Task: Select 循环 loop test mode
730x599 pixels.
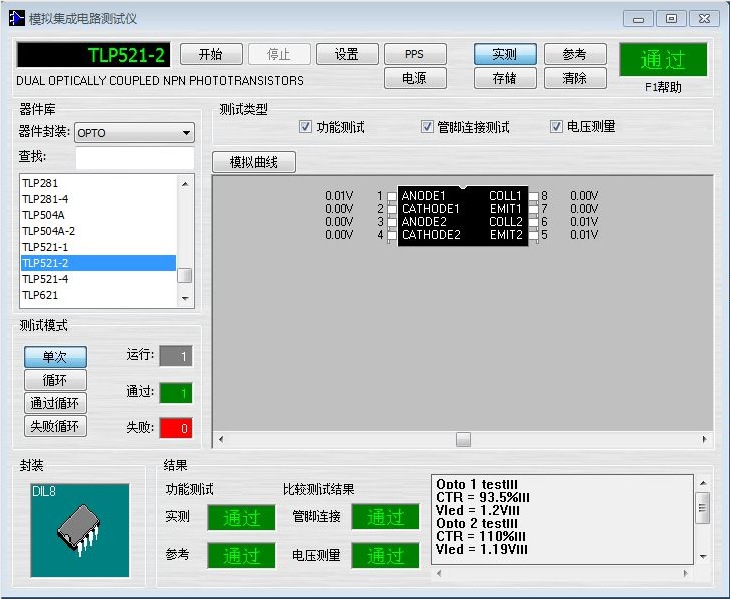Action: pyautogui.click(x=55, y=380)
